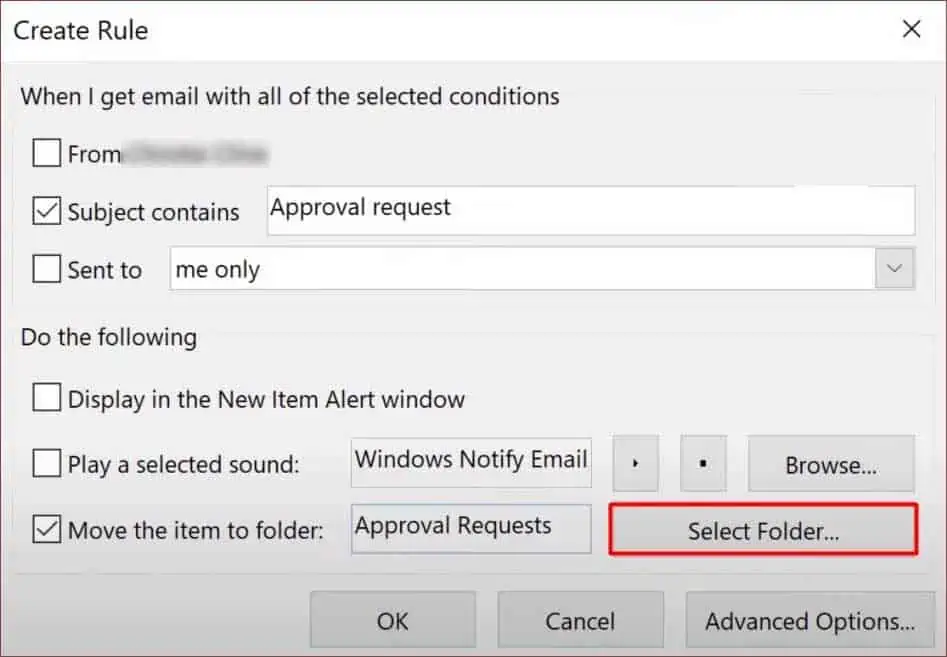Uncheck the Subject contains checkbox
The image size is (947, 657).
[x=47, y=211]
